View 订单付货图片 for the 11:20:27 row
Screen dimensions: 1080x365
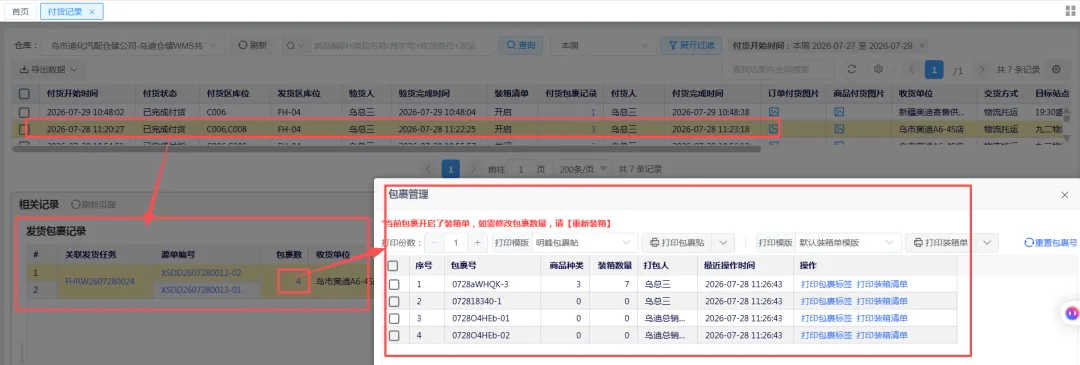(x=773, y=129)
